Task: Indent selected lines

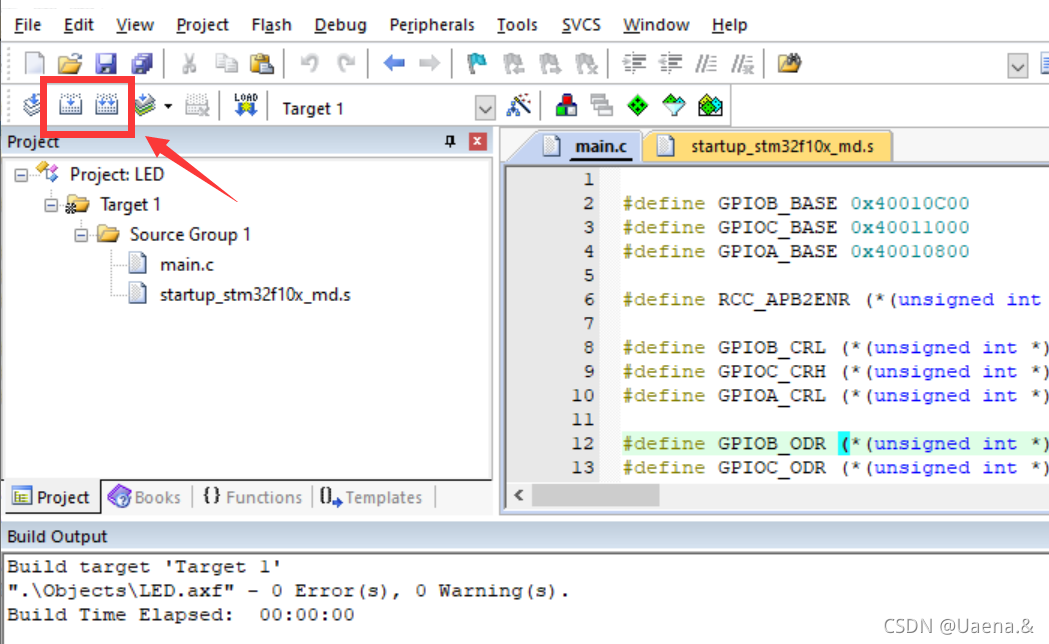Action: [634, 64]
